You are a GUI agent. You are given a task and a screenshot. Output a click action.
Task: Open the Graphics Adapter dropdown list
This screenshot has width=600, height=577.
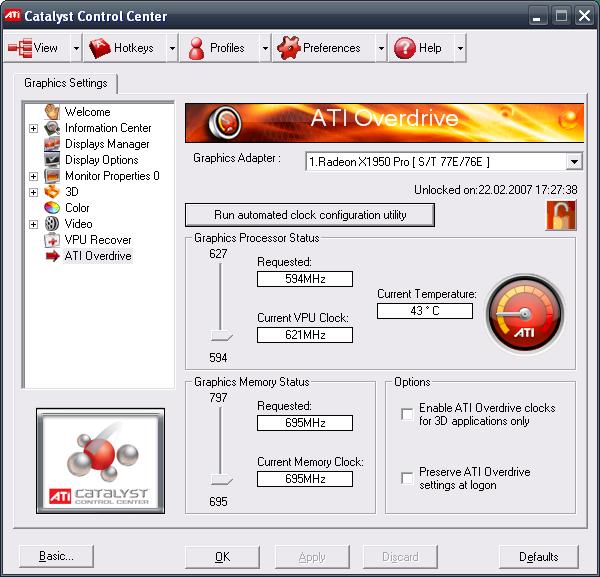(574, 161)
